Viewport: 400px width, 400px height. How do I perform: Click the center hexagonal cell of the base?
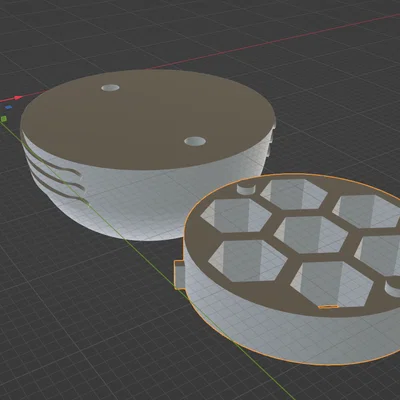click(311, 234)
